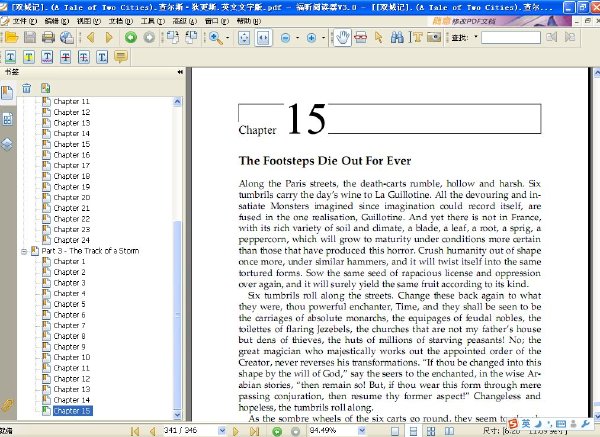Open the 视图(V) menu
600x437 pixels.
(x=89, y=21)
